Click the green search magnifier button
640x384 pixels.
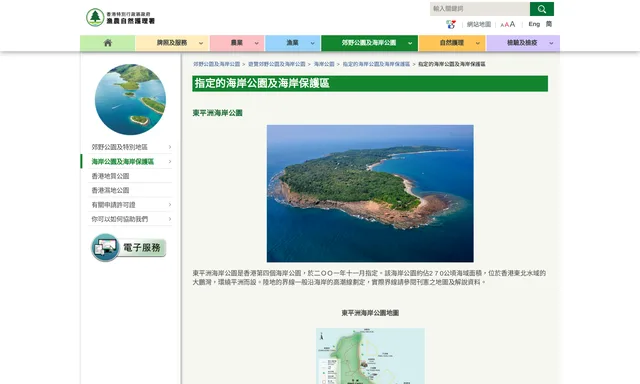[542, 9]
